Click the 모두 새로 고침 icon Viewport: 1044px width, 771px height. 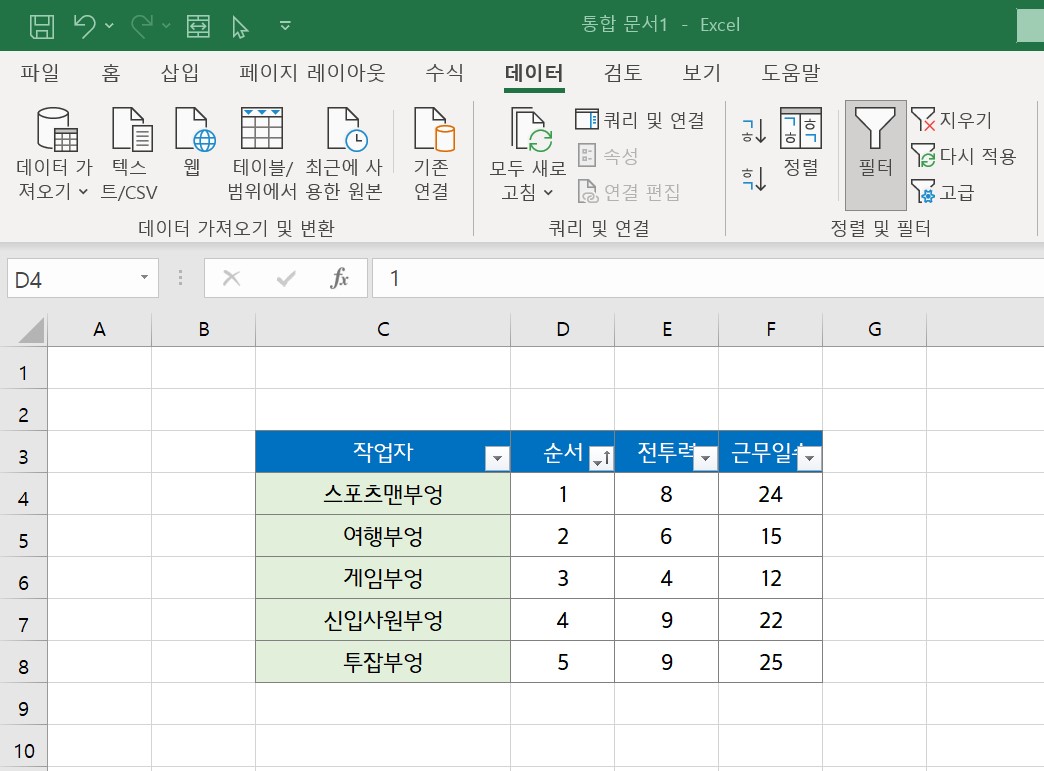click(x=529, y=131)
